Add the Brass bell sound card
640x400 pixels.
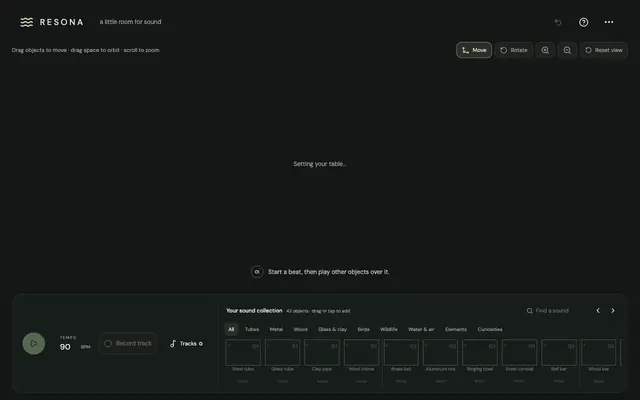pos(401,353)
